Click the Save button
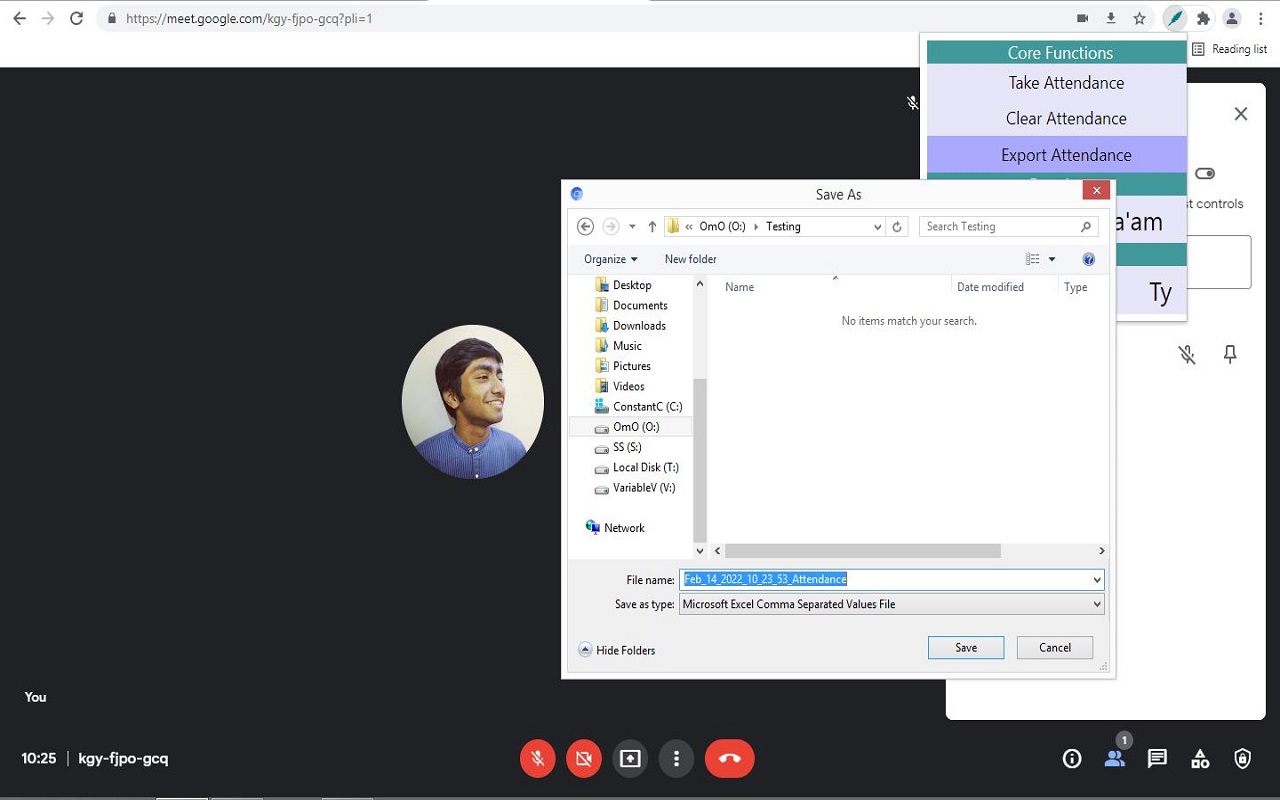Viewport: 1280px width, 800px height. pos(964,647)
